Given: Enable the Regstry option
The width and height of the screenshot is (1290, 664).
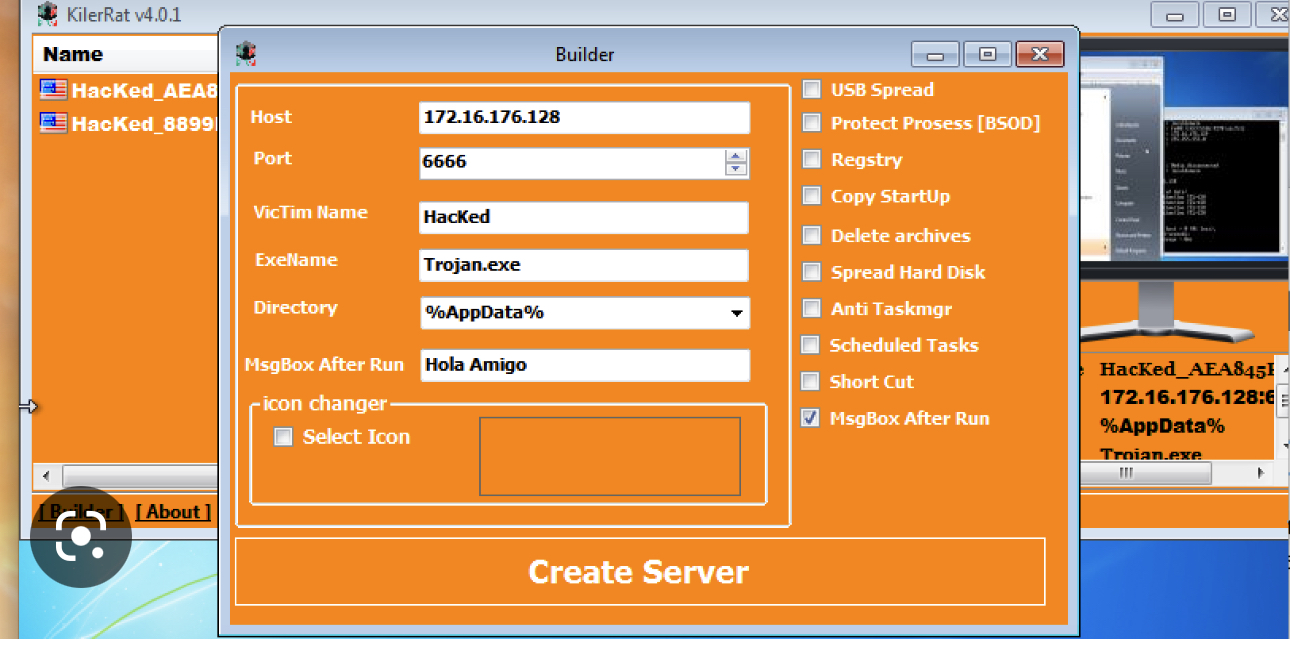Looking at the screenshot, I should [x=811, y=159].
